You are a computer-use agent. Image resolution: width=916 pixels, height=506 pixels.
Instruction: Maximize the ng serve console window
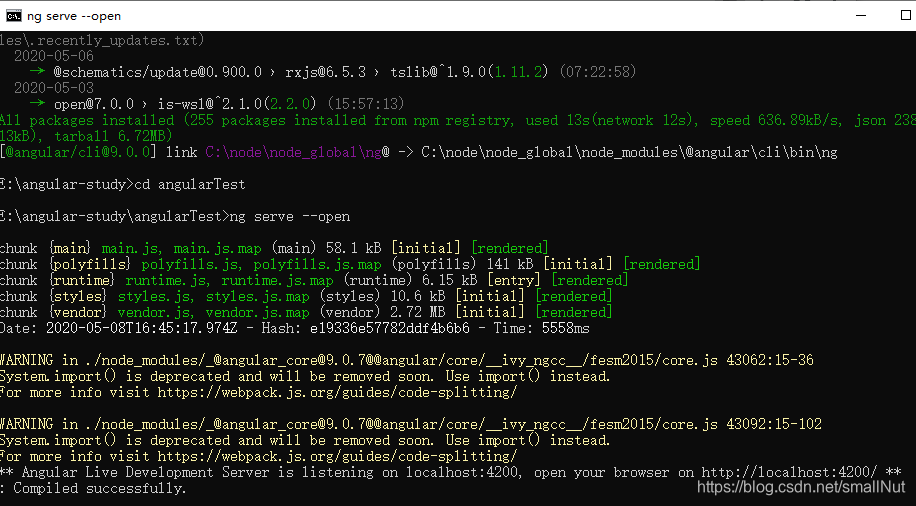tap(905, 15)
